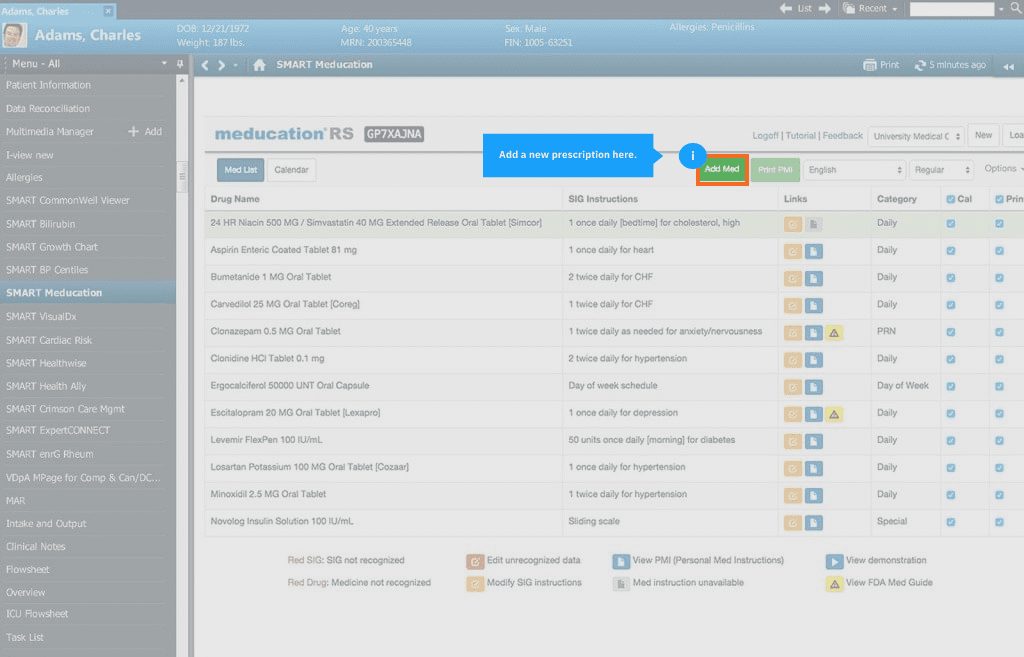Click the previous patient arrow before List
1024x657 pixels.
786,8
